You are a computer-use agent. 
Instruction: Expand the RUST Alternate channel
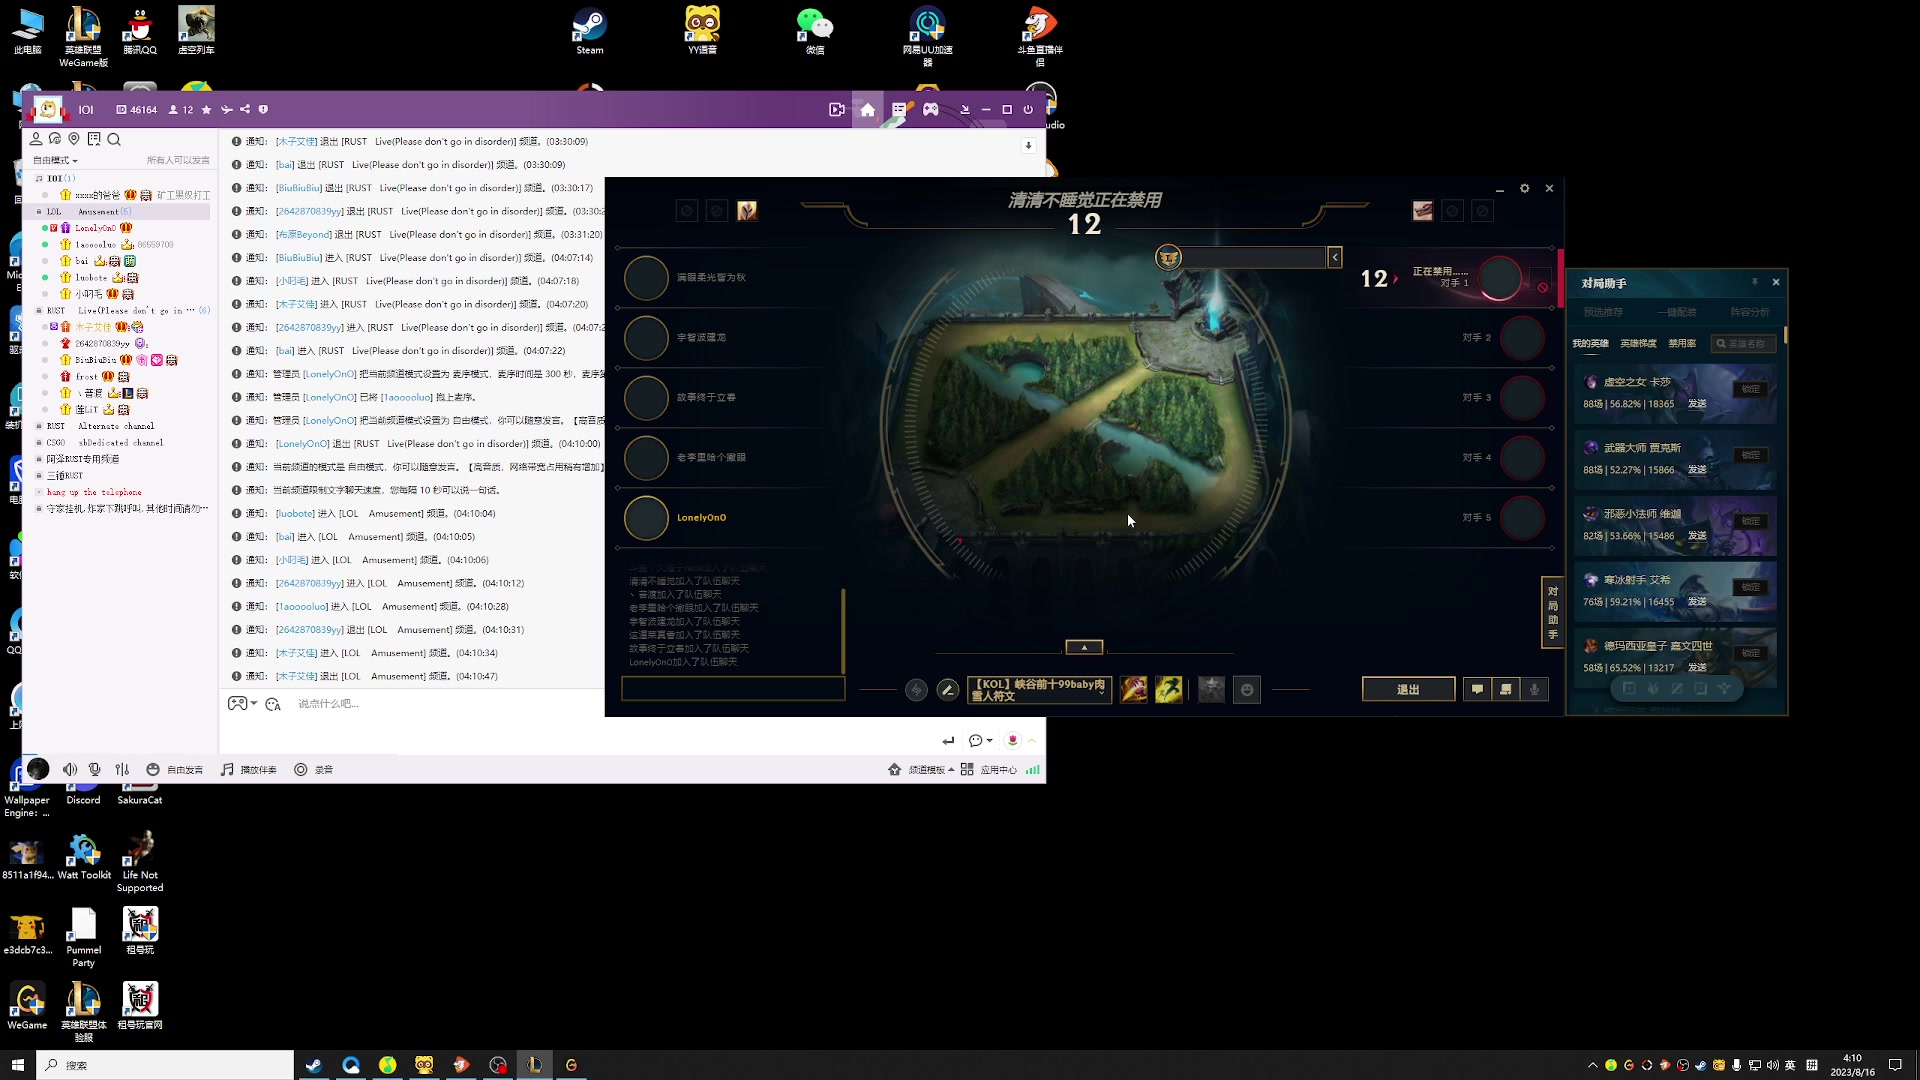tap(39, 426)
